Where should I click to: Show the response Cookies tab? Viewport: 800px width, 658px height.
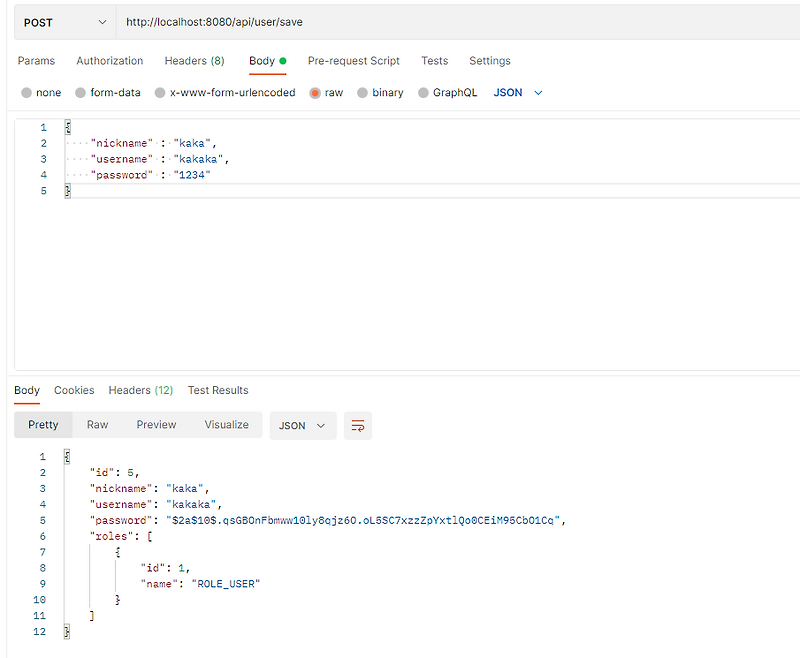pos(74,390)
